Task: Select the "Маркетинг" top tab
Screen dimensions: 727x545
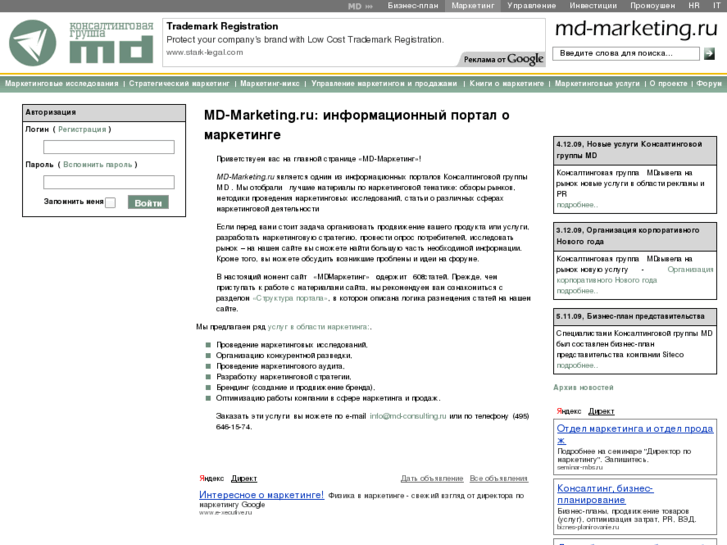Action: point(473,6)
